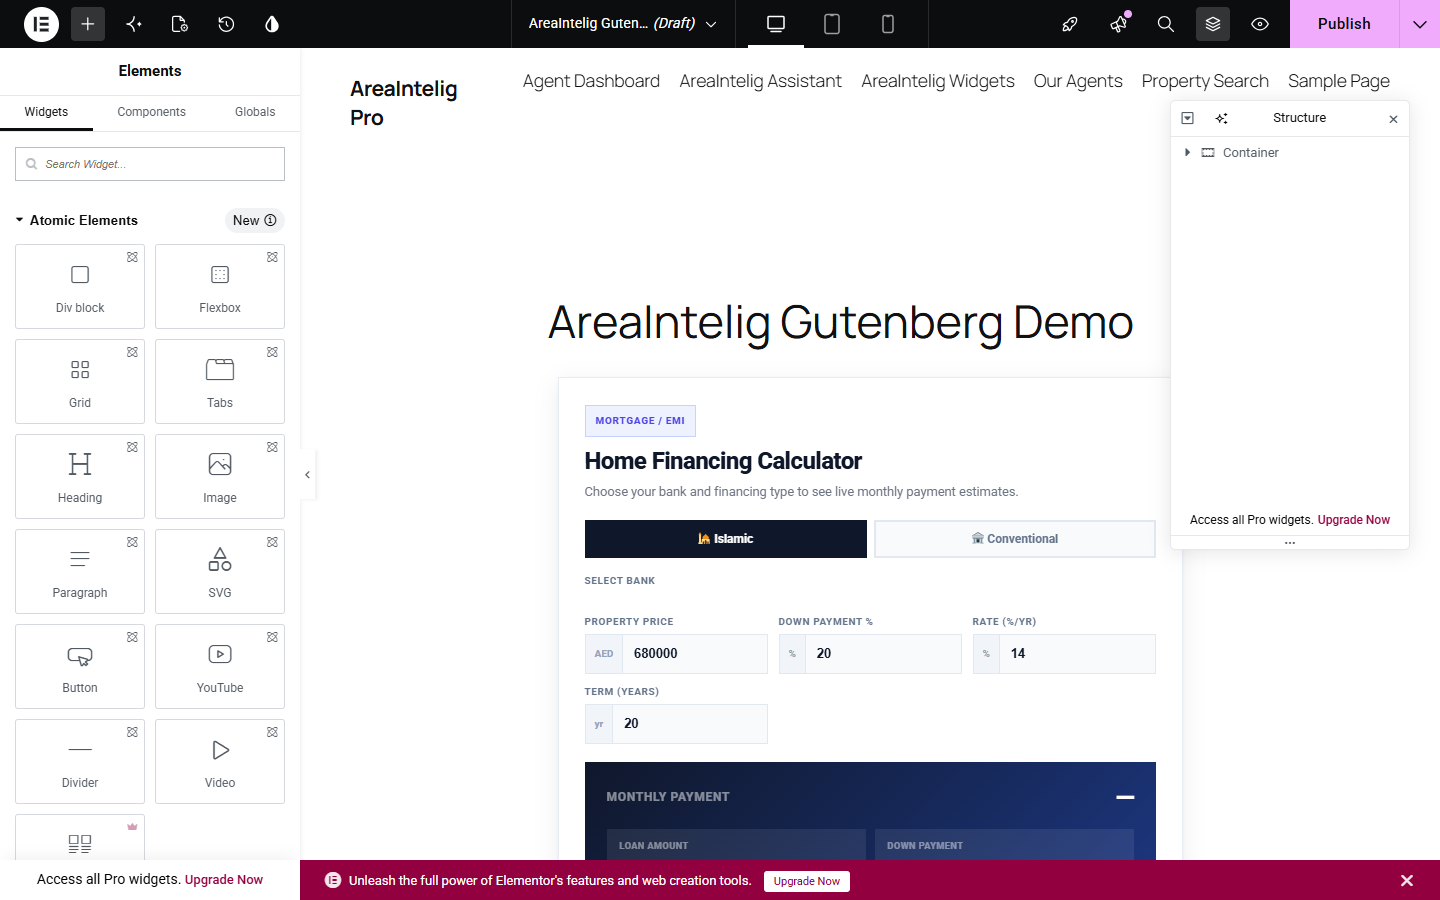
Task: Select the Image widget
Action: tap(220, 476)
